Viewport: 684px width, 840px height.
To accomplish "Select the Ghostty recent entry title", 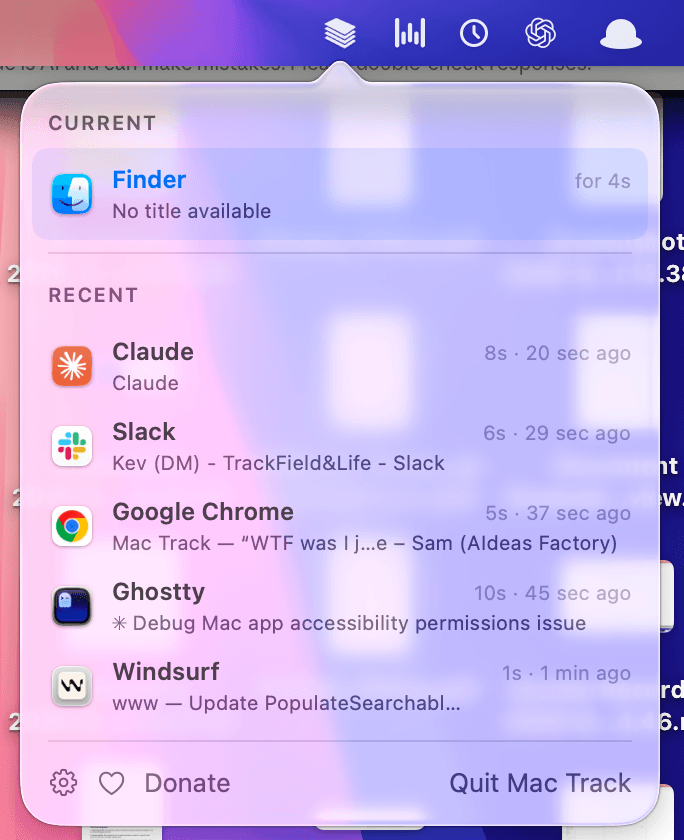I will (x=159, y=592).
